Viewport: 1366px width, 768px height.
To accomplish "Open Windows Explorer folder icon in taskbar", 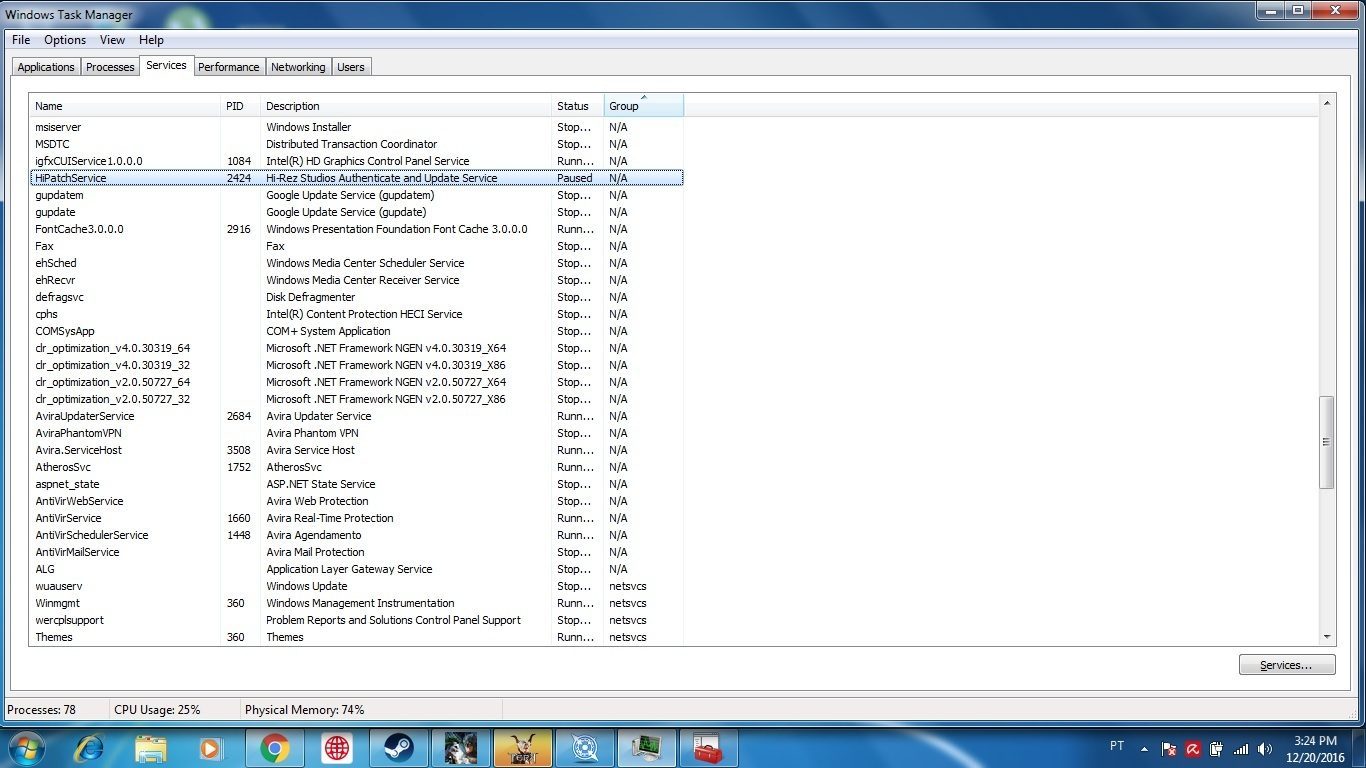I will click(151, 748).
